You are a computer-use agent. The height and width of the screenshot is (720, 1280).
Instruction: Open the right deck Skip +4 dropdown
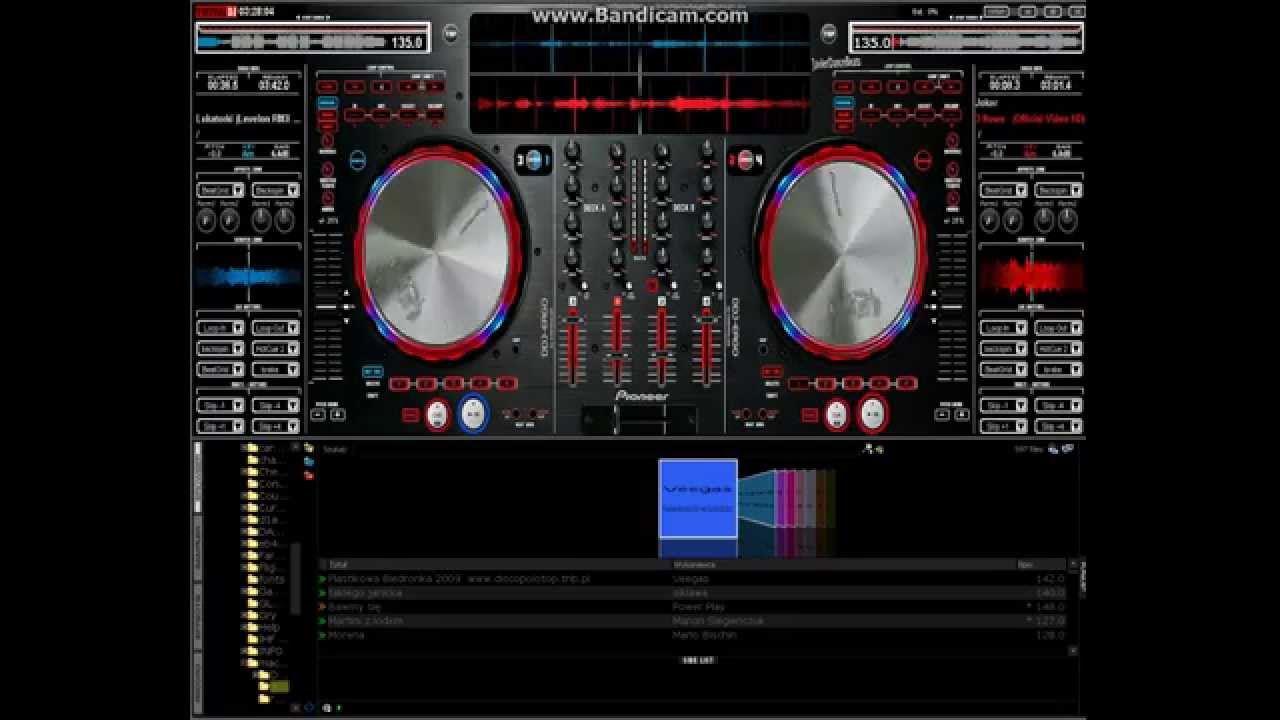(x=1058, y=425)
